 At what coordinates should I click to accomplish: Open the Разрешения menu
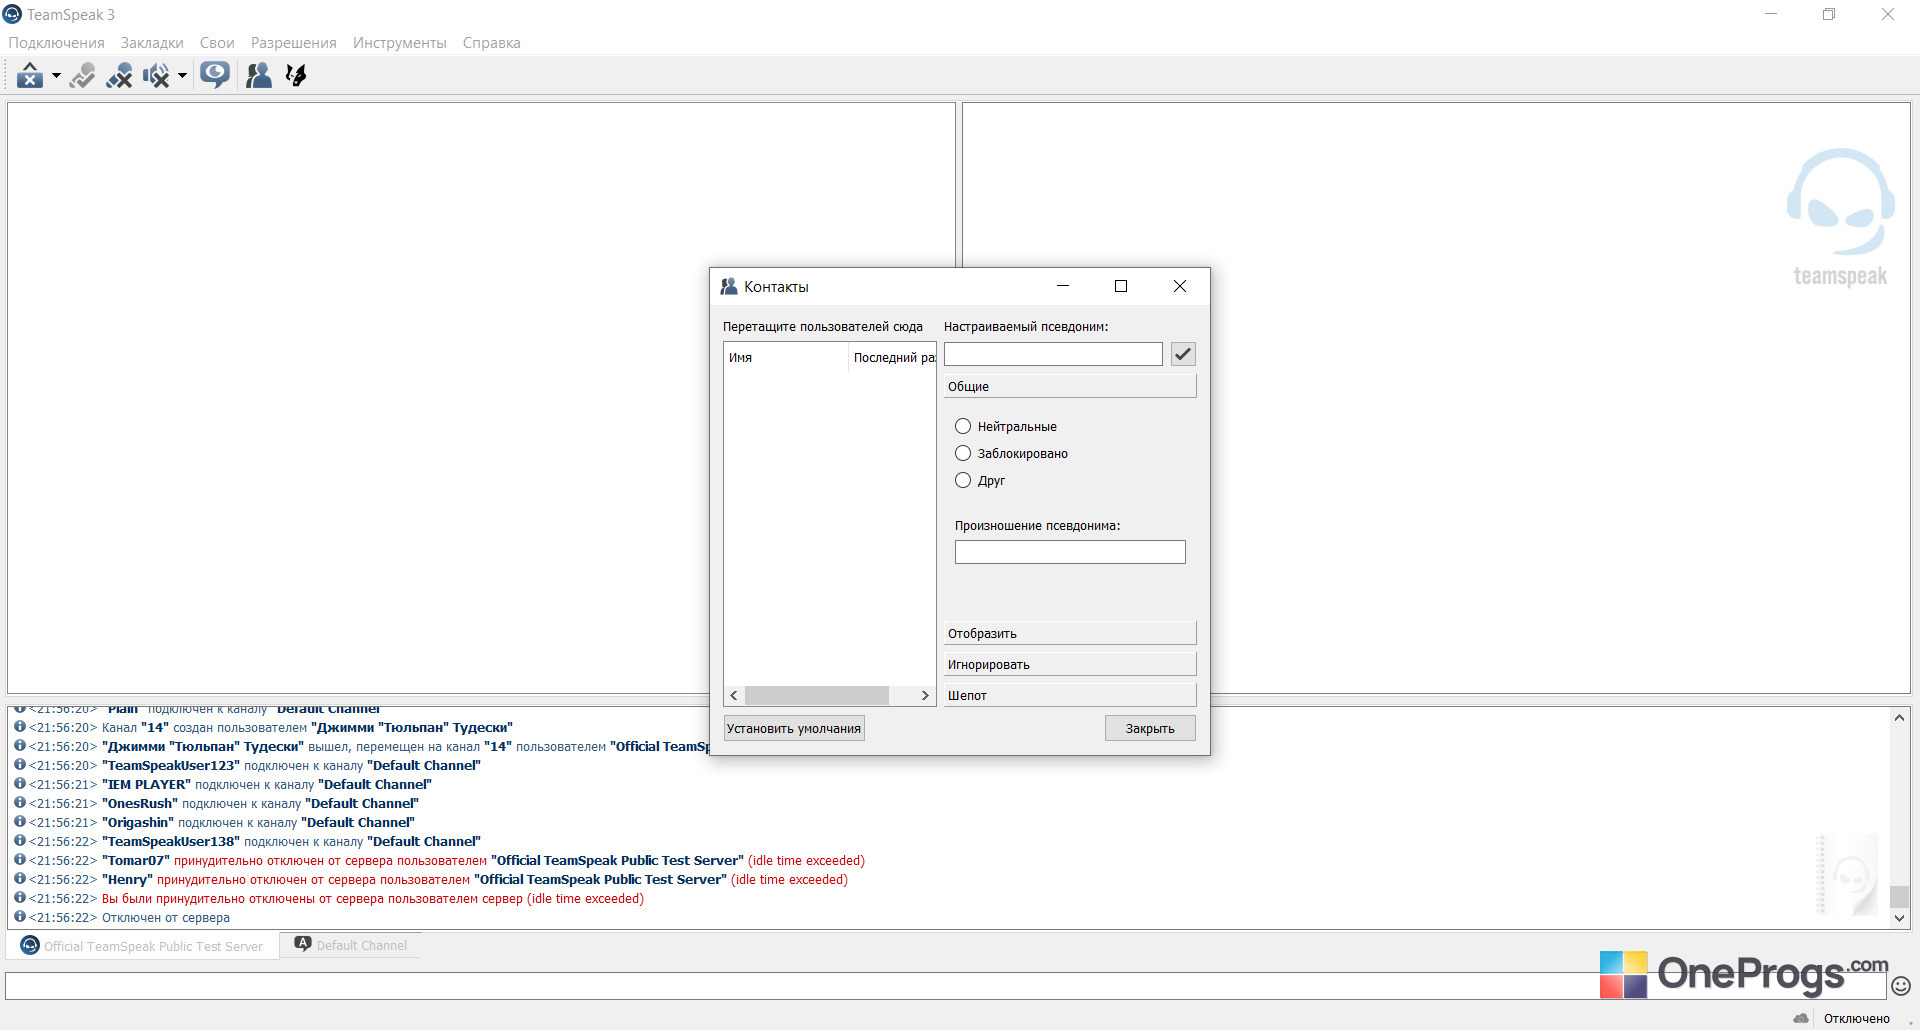point(293,43)
